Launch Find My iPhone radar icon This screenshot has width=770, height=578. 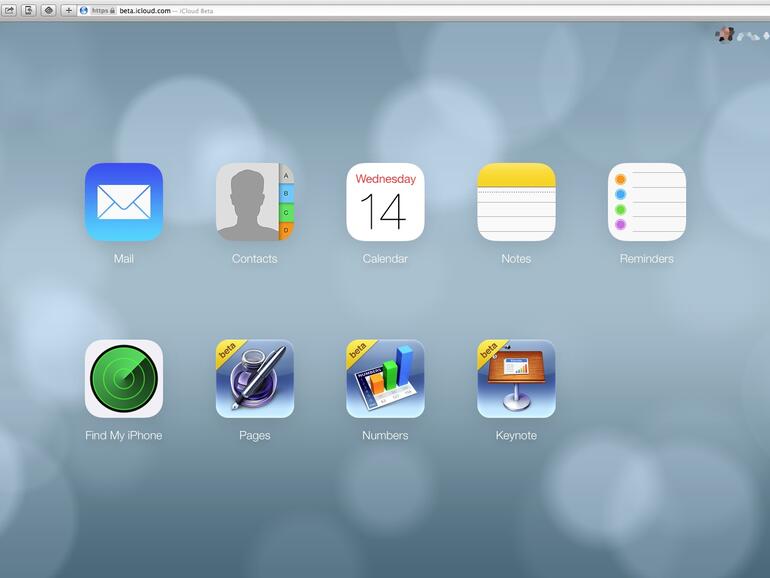[x=124, y=379]
